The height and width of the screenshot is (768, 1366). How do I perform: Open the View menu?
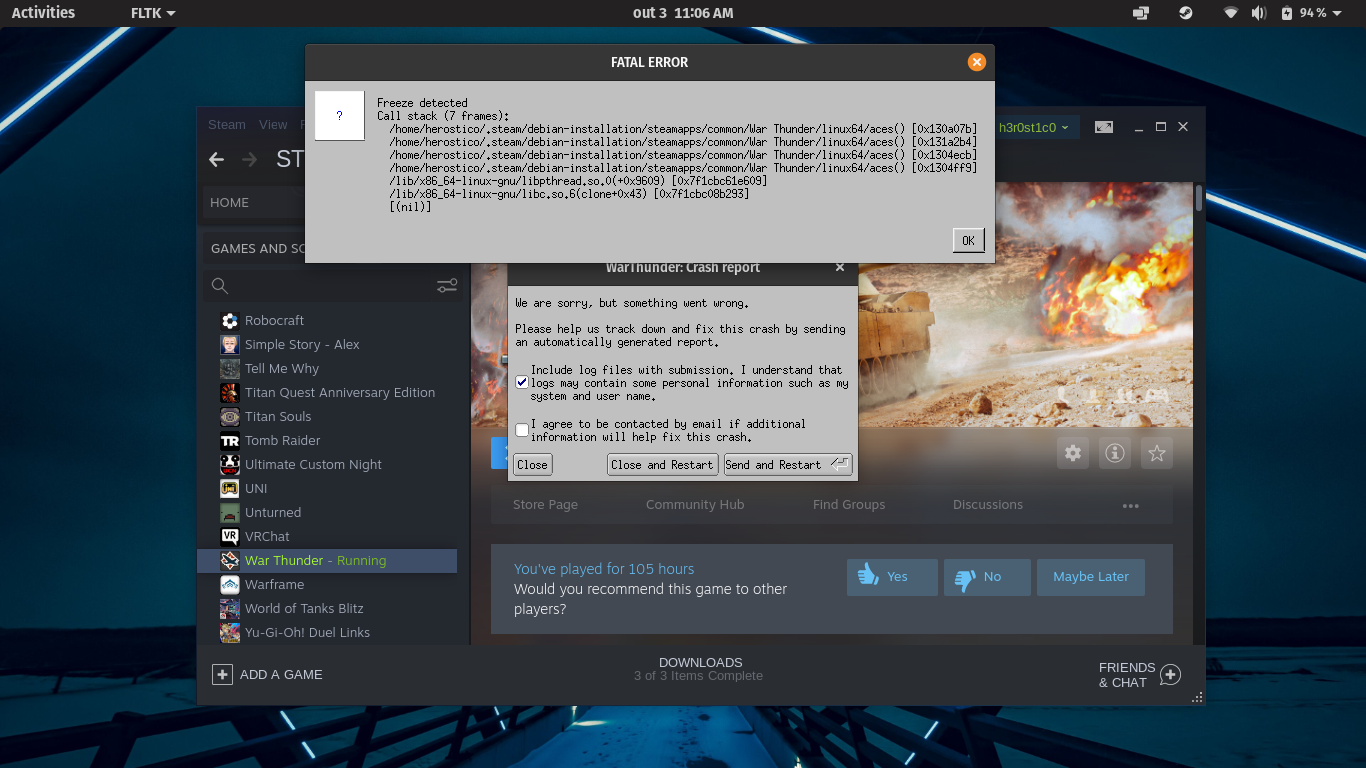tap(273, 125)
